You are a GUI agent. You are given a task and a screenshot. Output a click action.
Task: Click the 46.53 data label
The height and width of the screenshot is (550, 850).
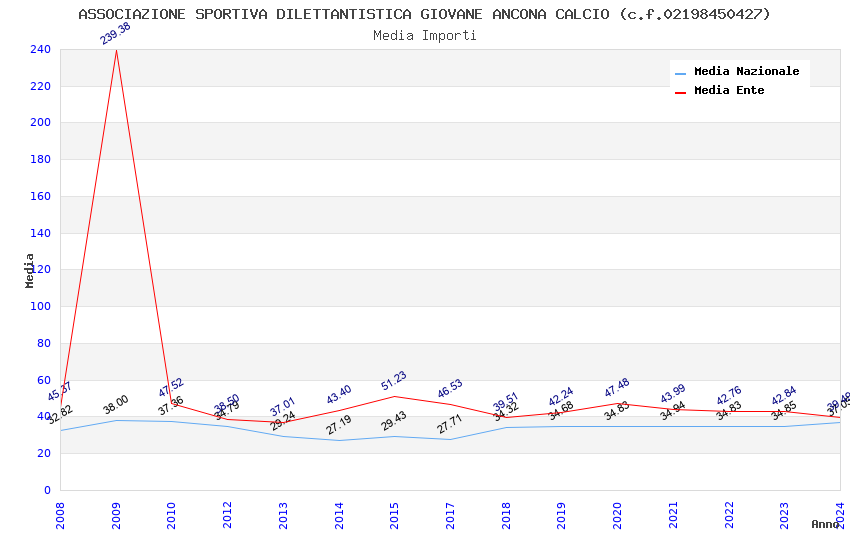tap(449, 389)
